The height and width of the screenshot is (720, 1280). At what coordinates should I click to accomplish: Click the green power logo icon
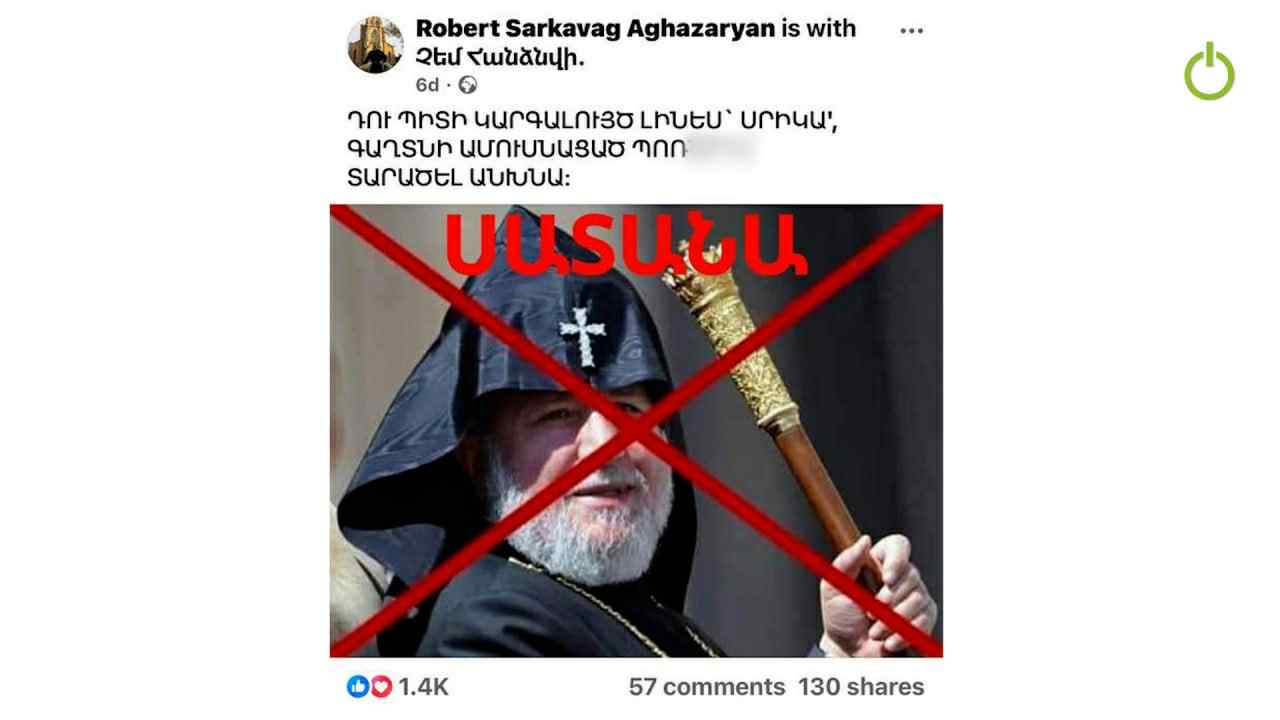1209,71
